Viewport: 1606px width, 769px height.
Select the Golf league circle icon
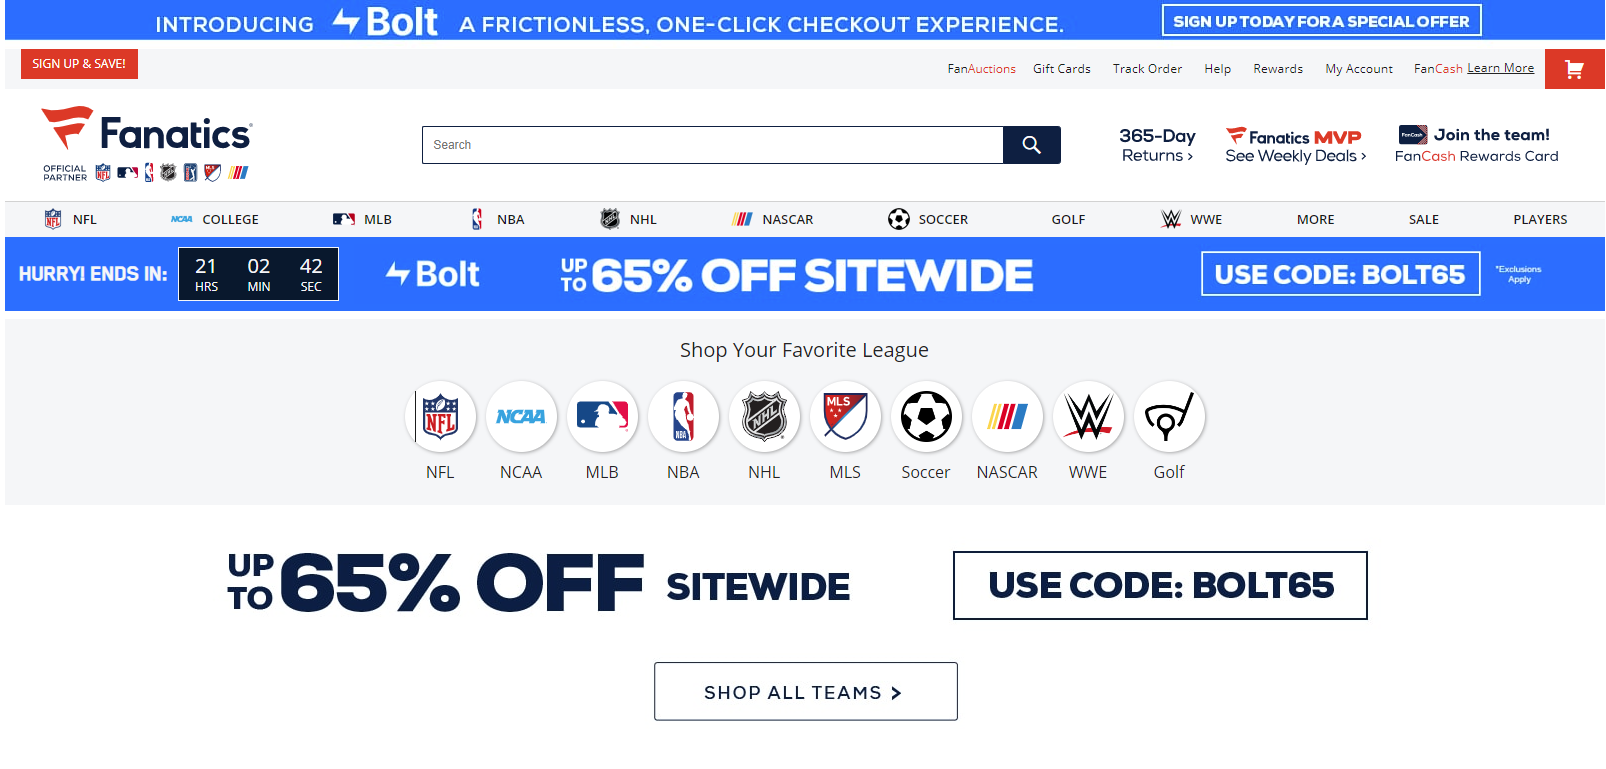[1169, 417]
